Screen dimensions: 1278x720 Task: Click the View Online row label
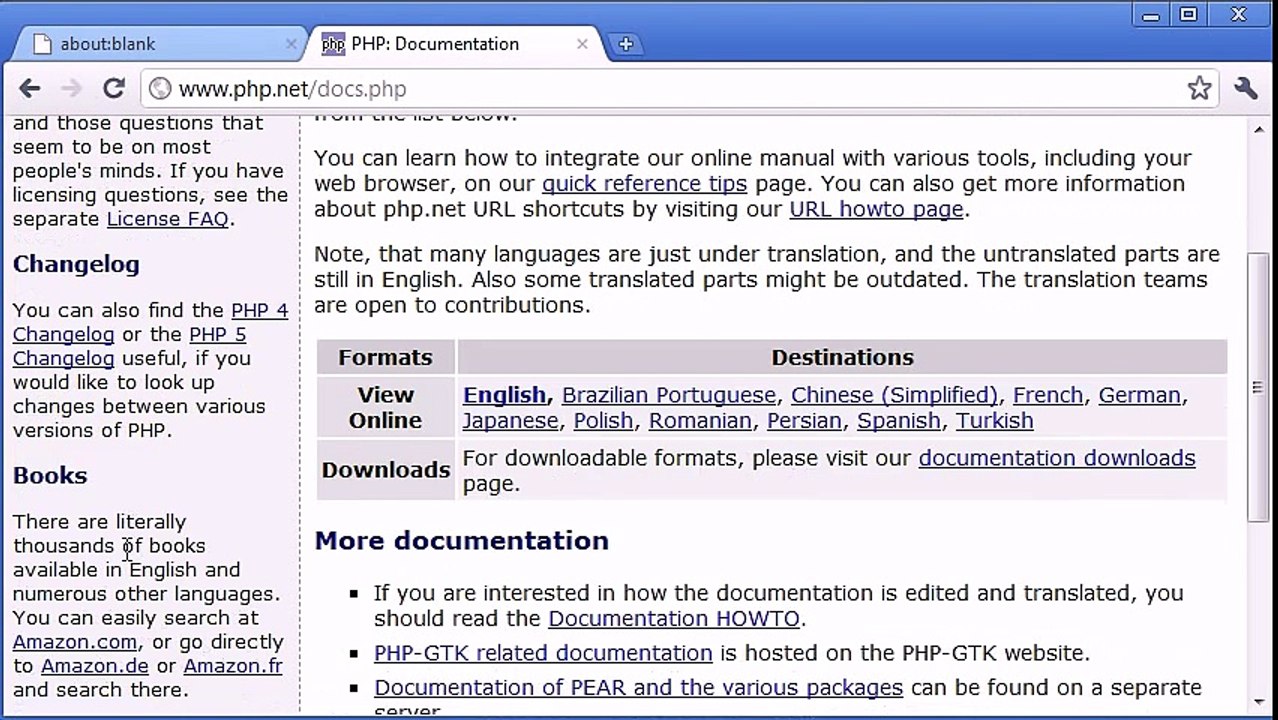point(385,408)
